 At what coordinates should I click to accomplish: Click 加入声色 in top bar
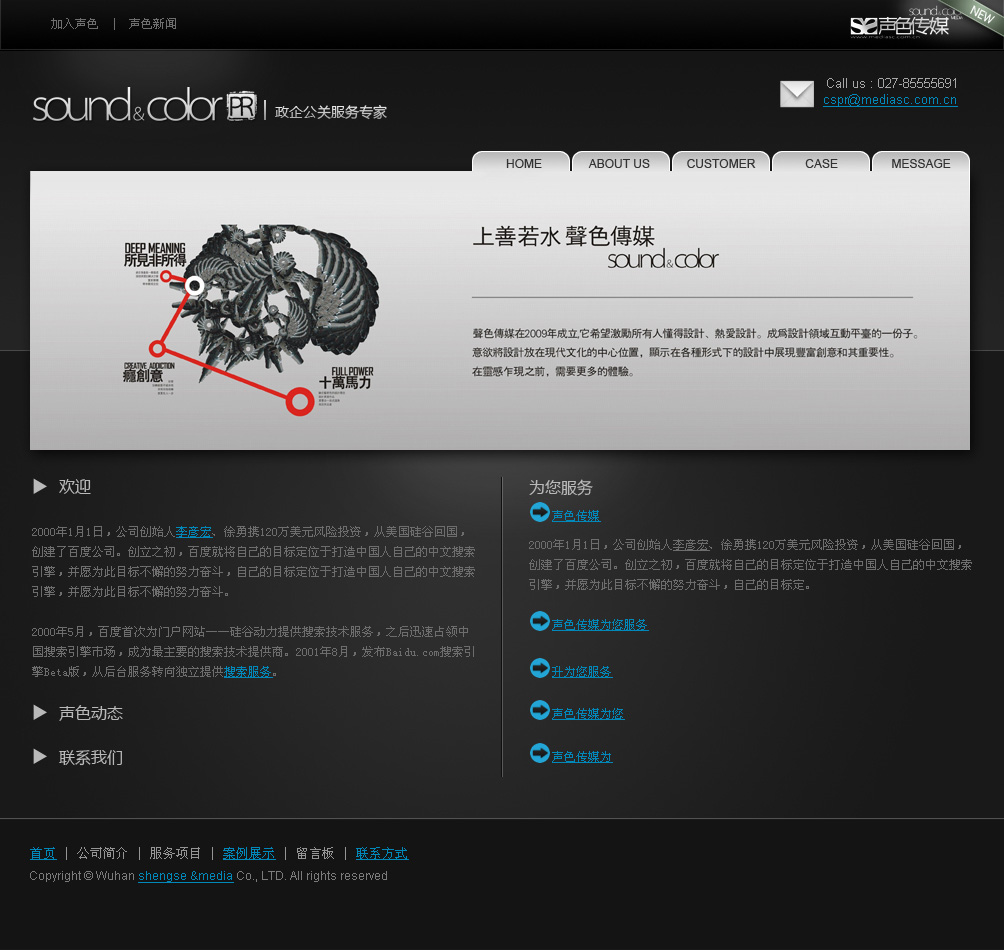(74, 24)
